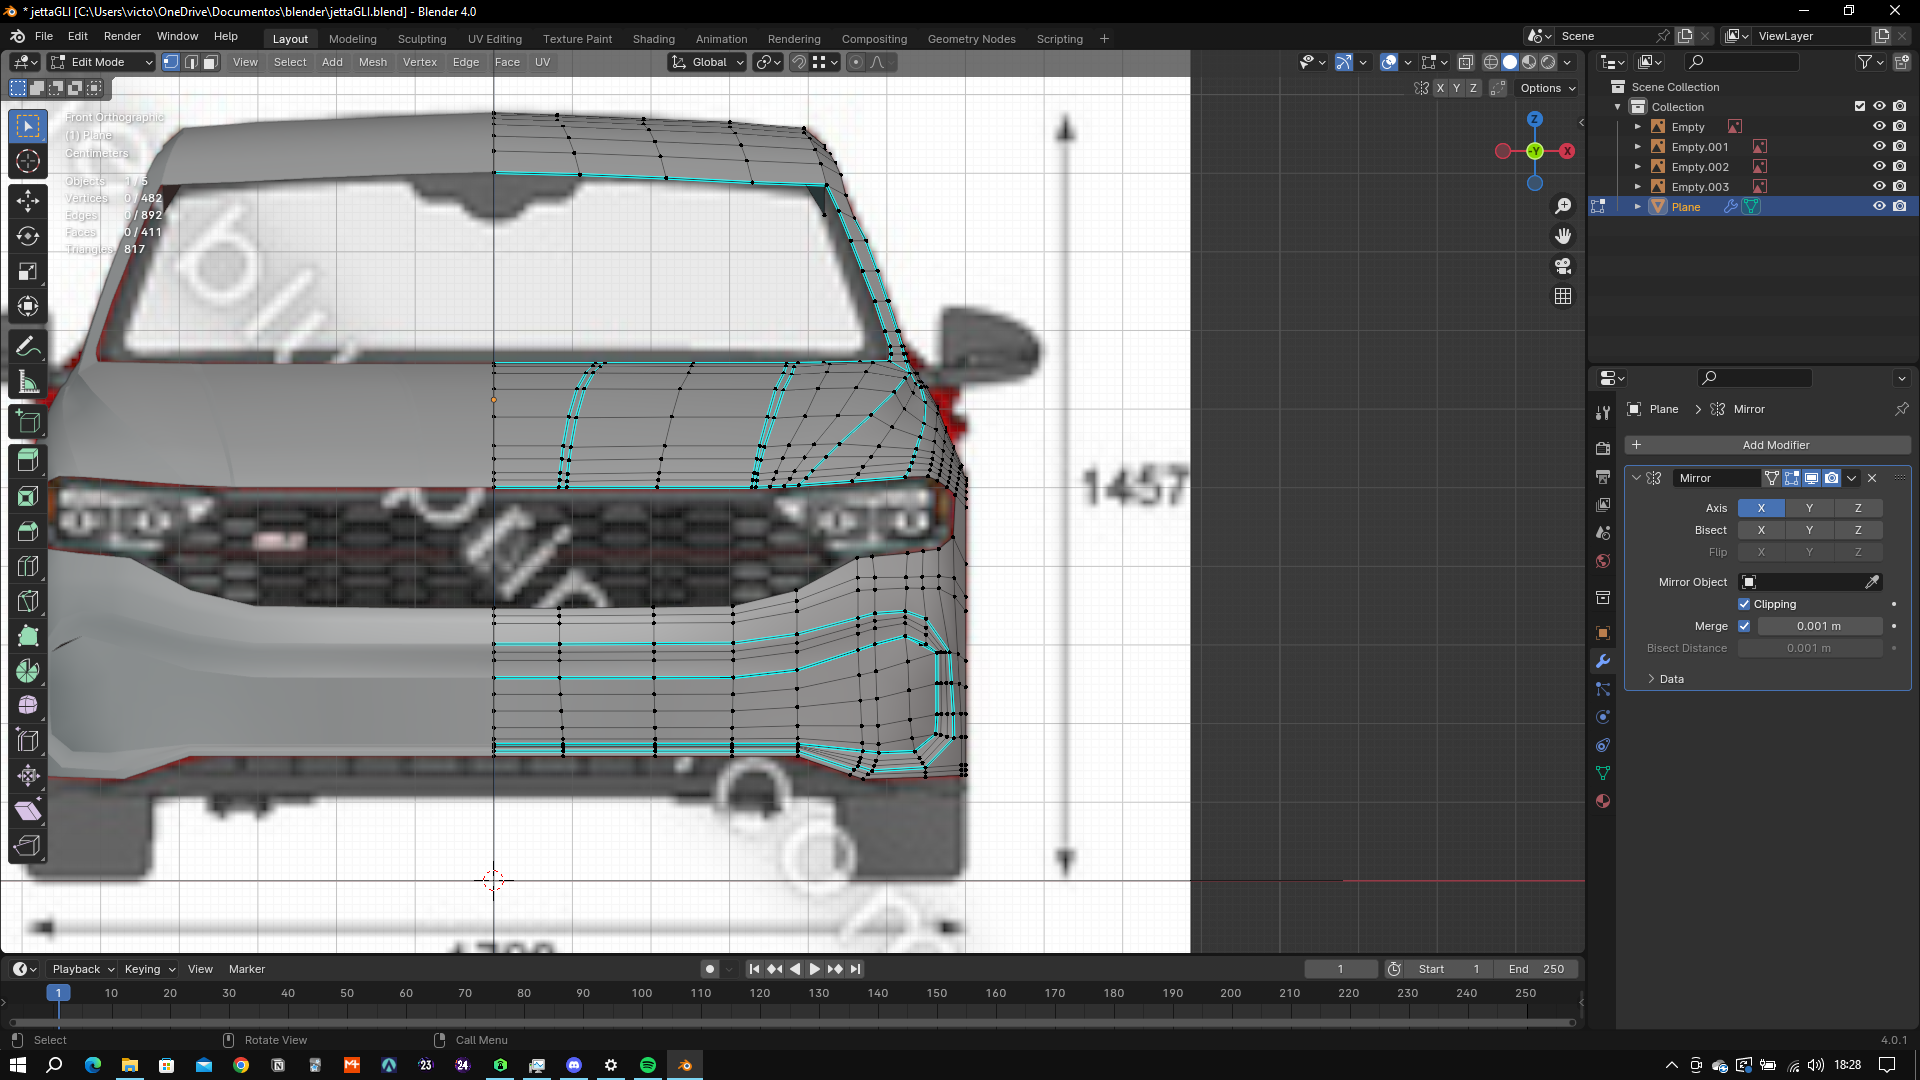Open the Global transform orientation dropdown
1920x1080 pixels.
pyautogui.click(x=708, y=62)
